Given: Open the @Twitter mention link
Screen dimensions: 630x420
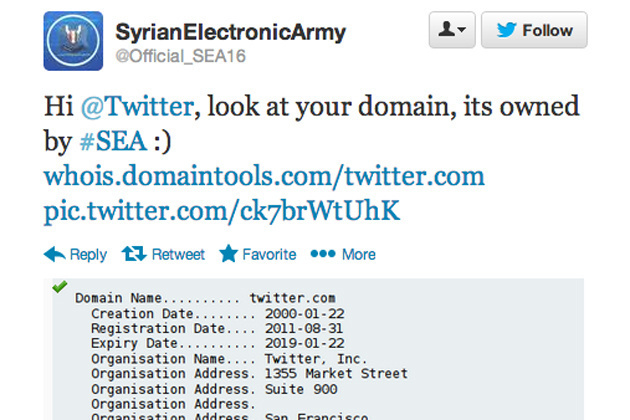Looking at the screenshot, I should coord(138,107).
